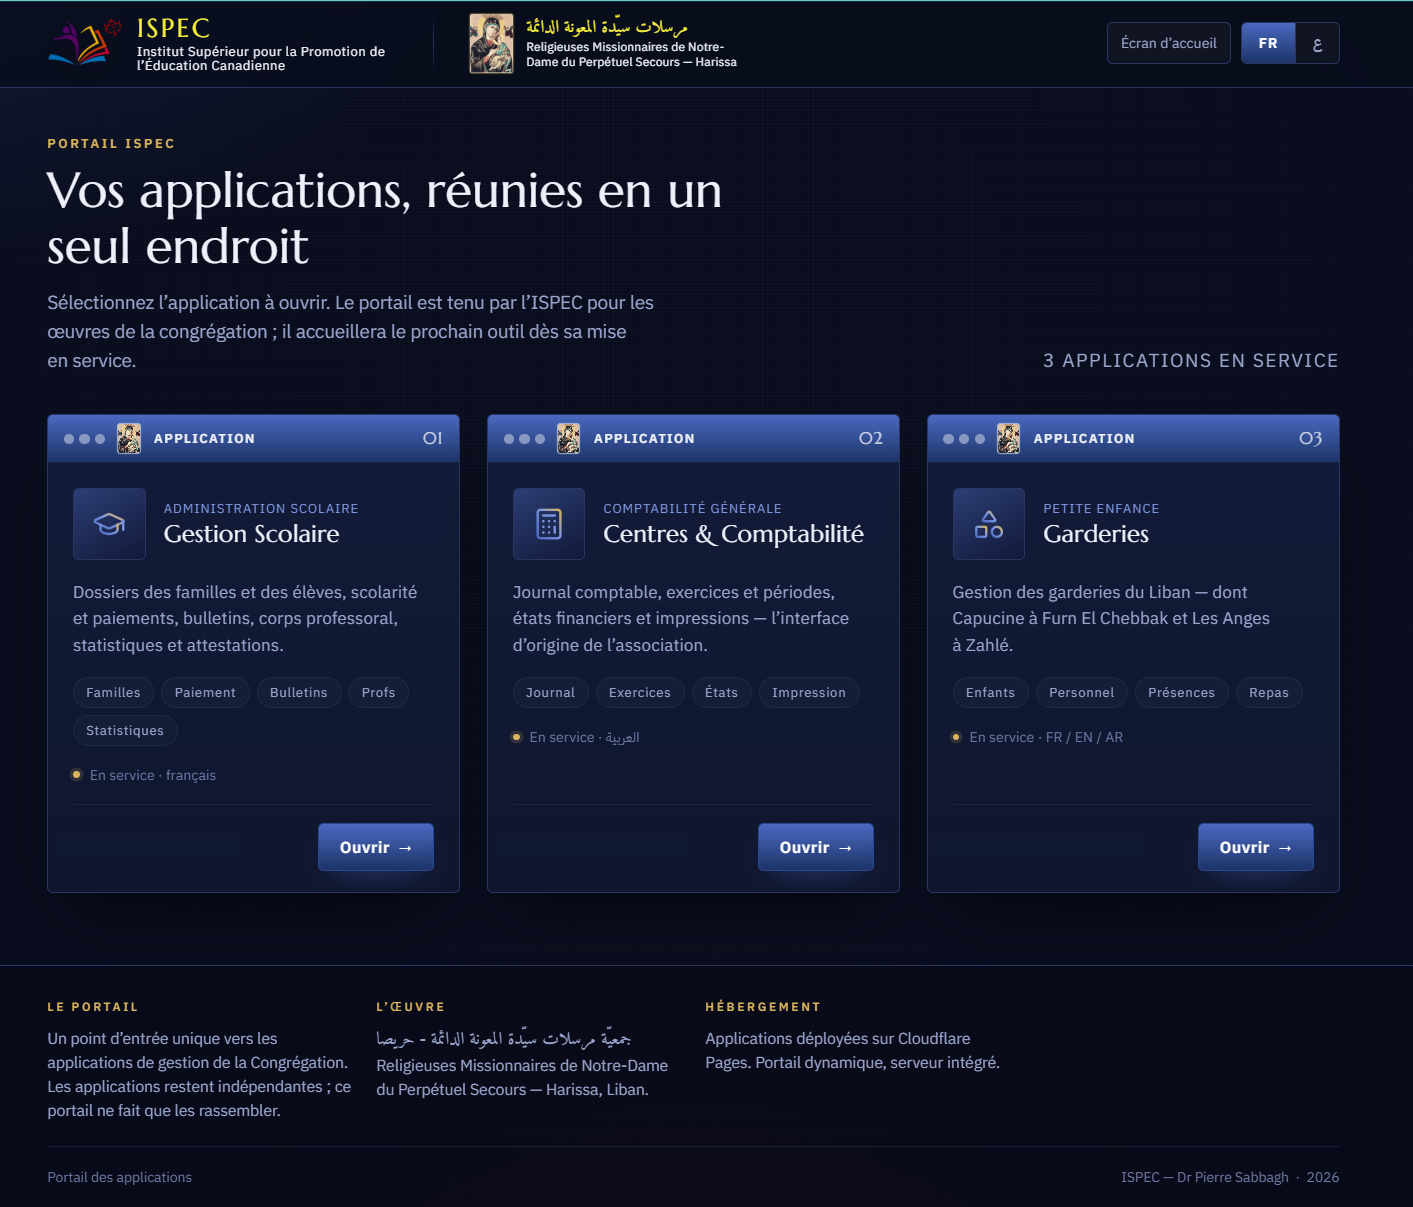Click the small icon image in Application 03 header
The image size is (1413, 1207).
point(1009,438)
